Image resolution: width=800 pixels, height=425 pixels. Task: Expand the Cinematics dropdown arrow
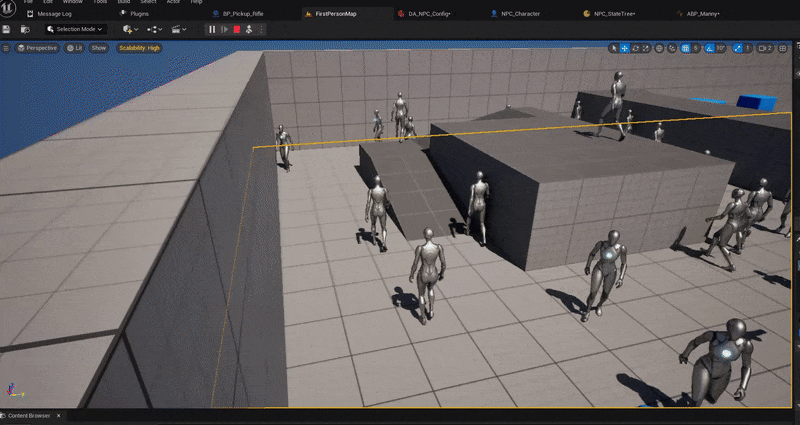pos(184,29)
